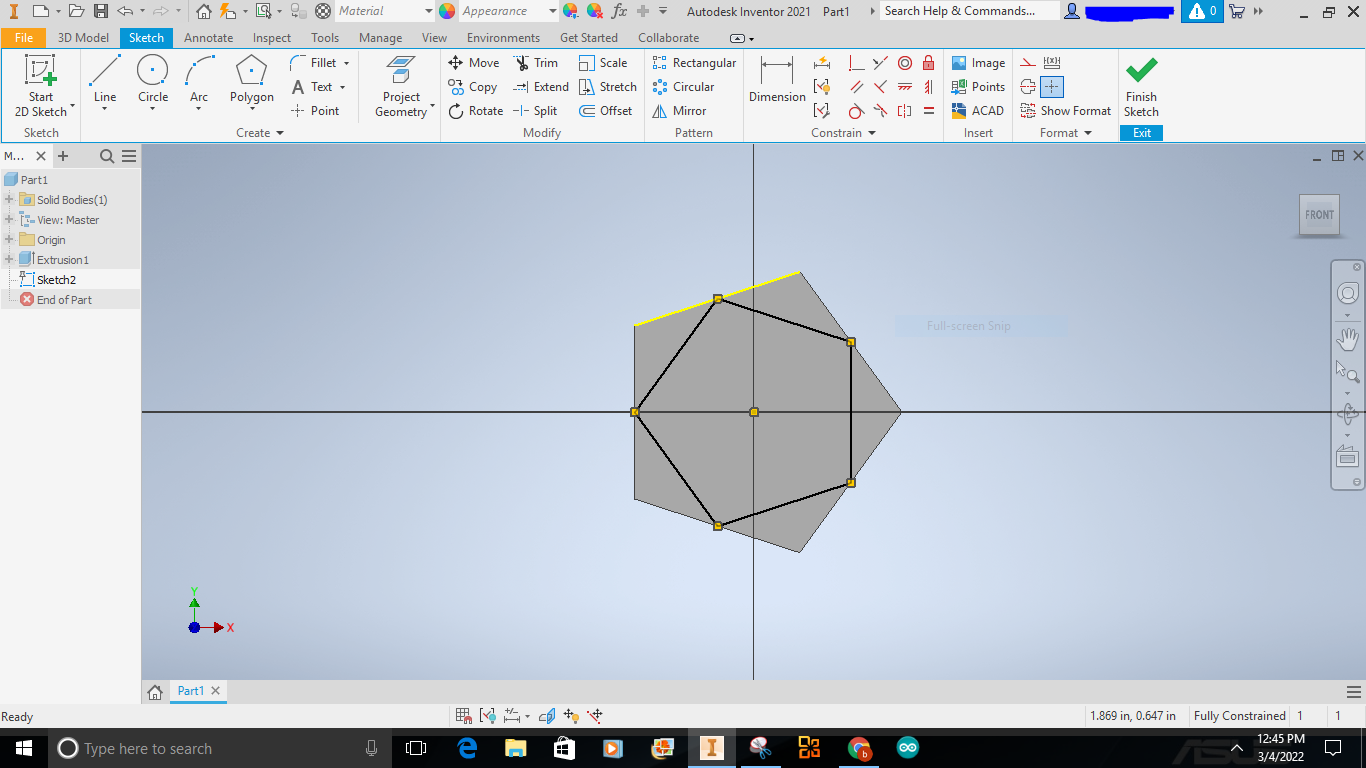
Task: Choose the Offset tool
Action: (606, 111)
